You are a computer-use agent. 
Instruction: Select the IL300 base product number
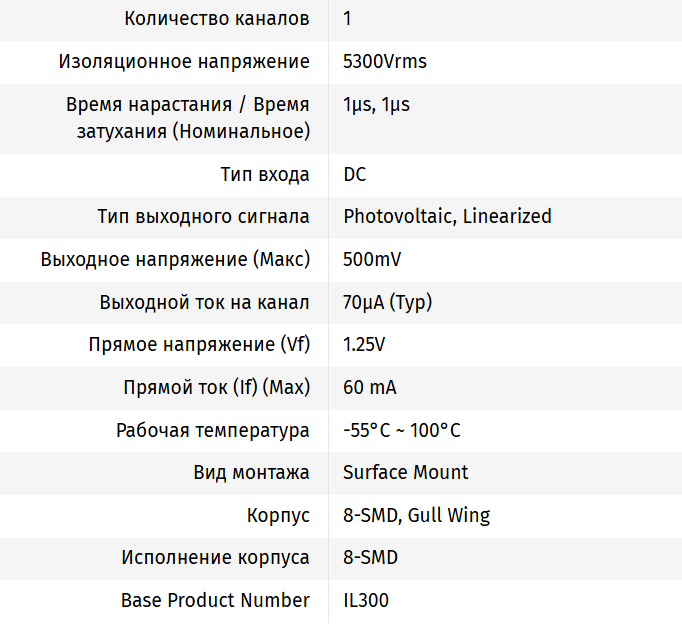pyautogui.click(x=366, y=601)
